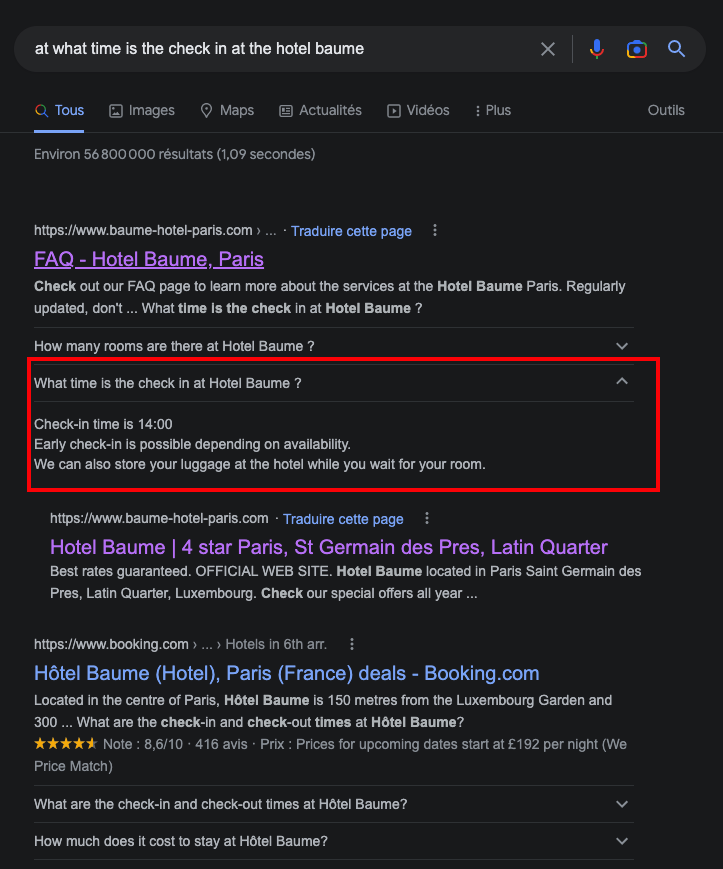Click "Traduire cette page" on the FAQ result
The width and height of the screenshot is (723, 869).
coord(351,229)
